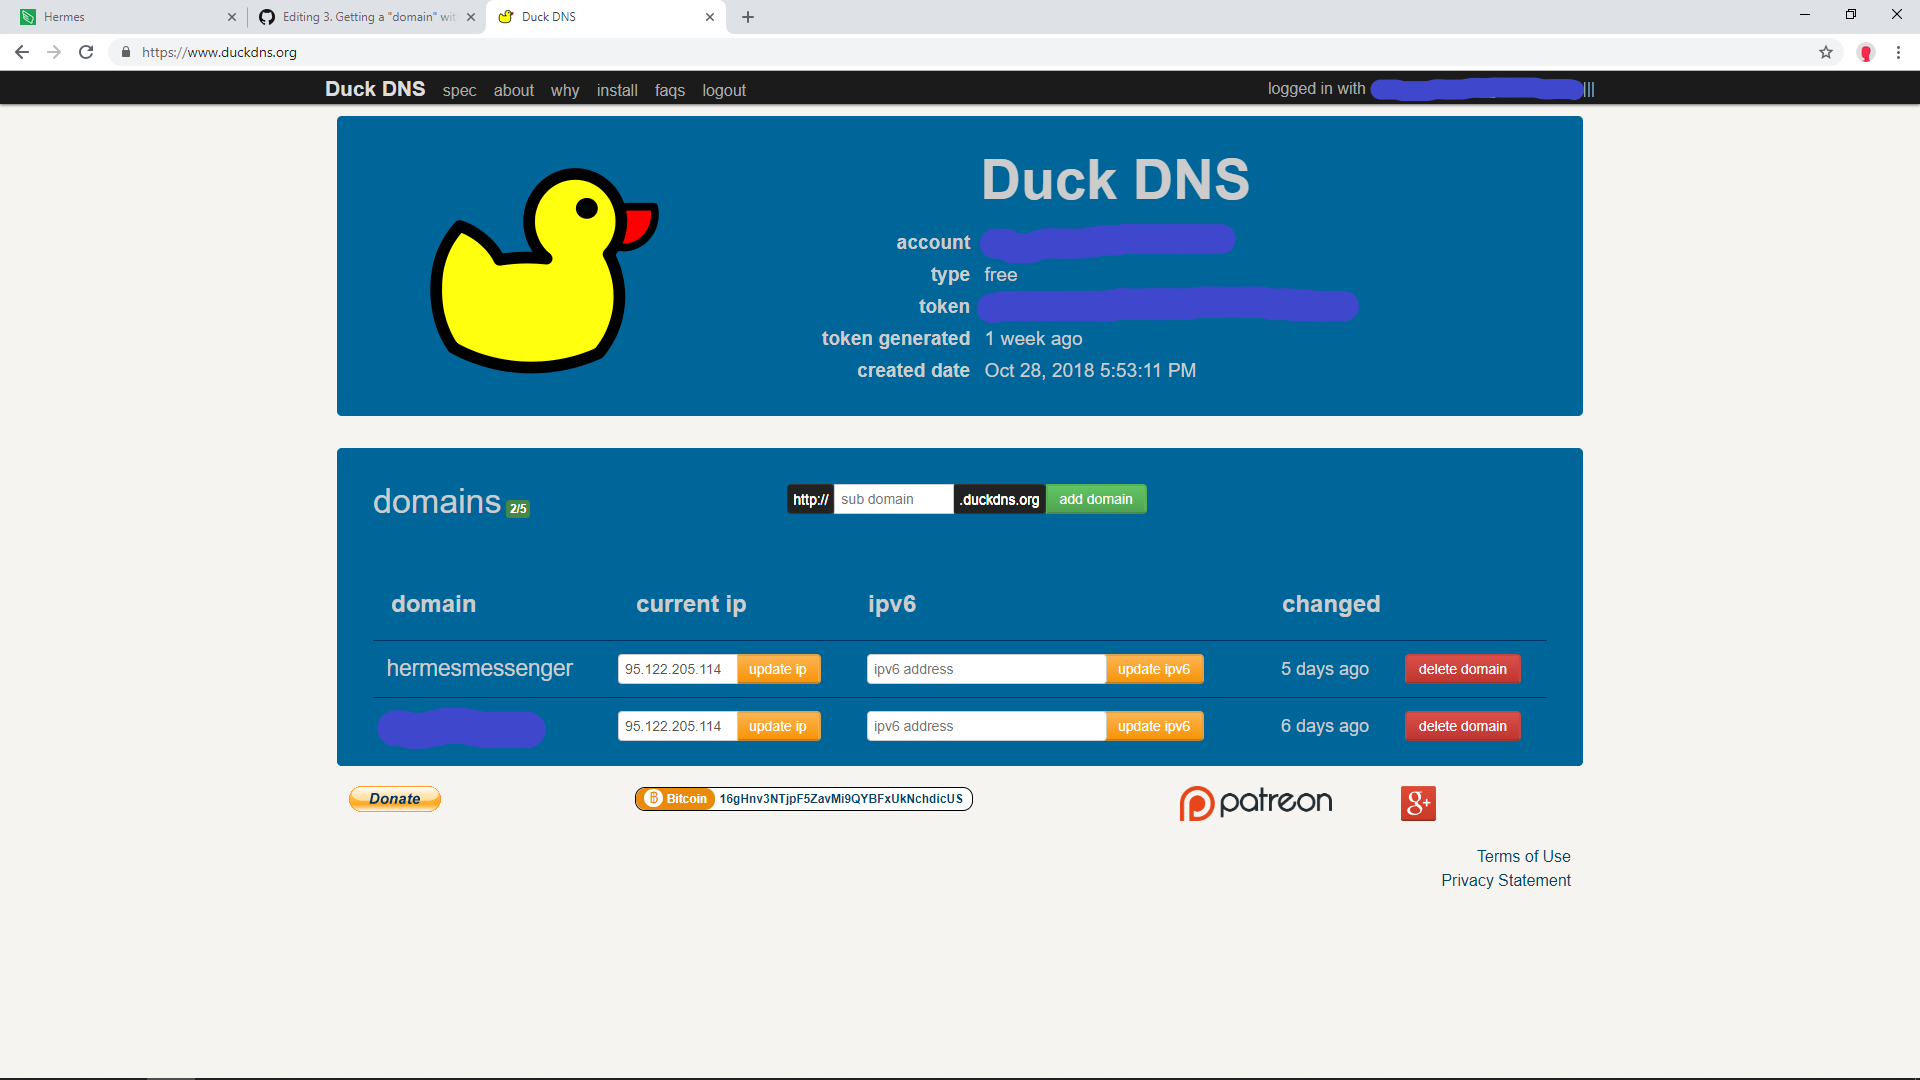Focus the sub domain input field
1920x1080 pixels.
pos(894,499)
